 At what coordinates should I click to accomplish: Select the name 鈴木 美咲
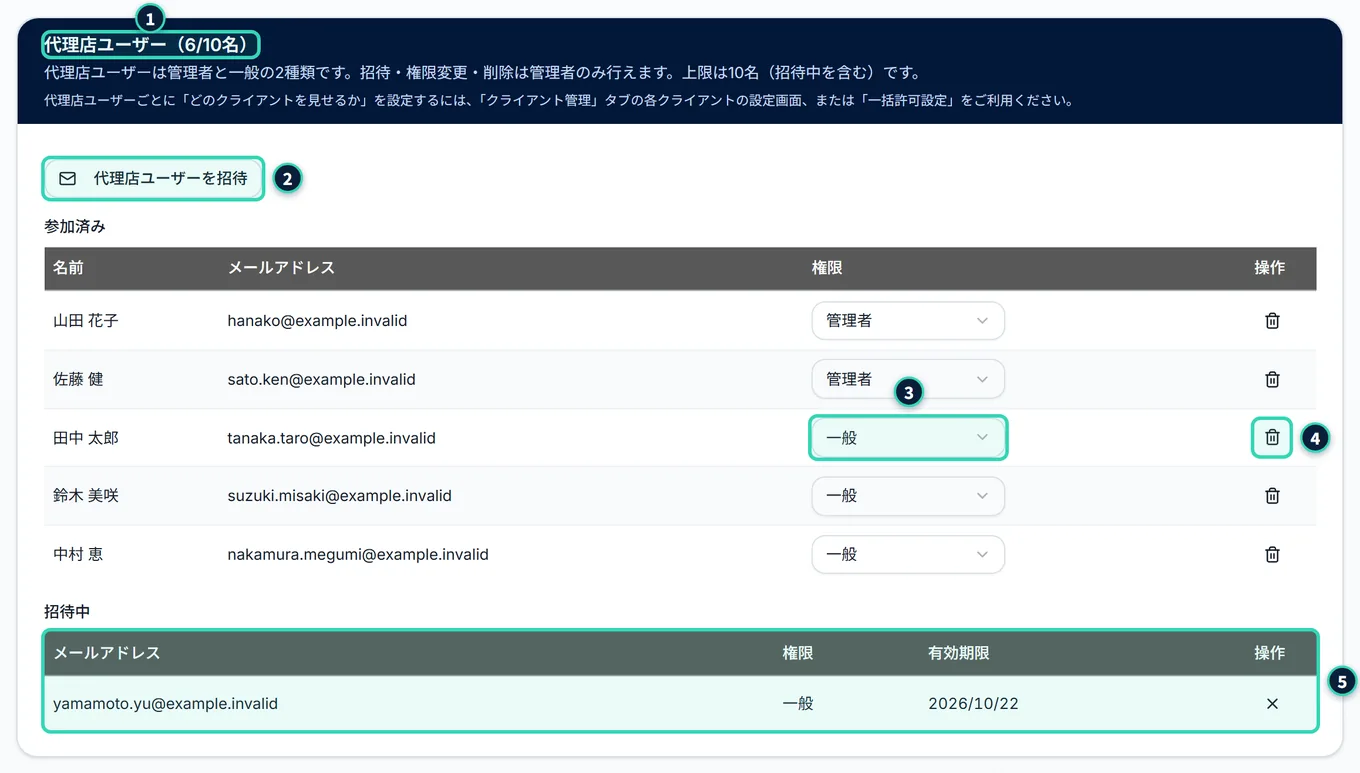pyautogui.click(x=86, y=496)
